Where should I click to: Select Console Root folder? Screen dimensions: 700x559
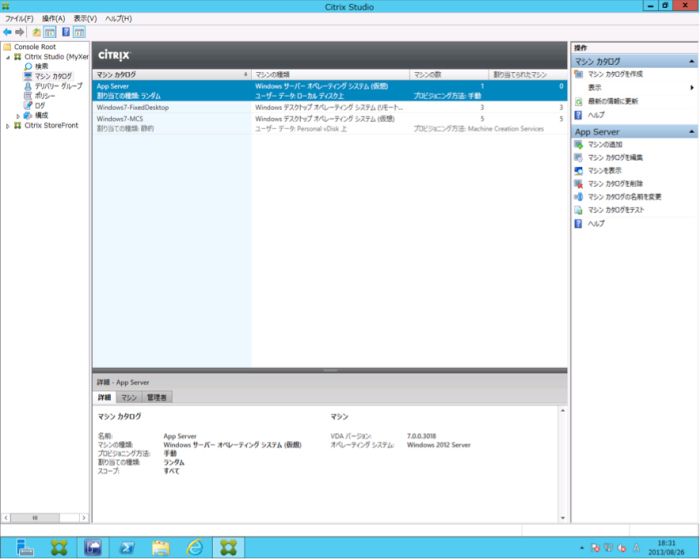pos(35,47)
